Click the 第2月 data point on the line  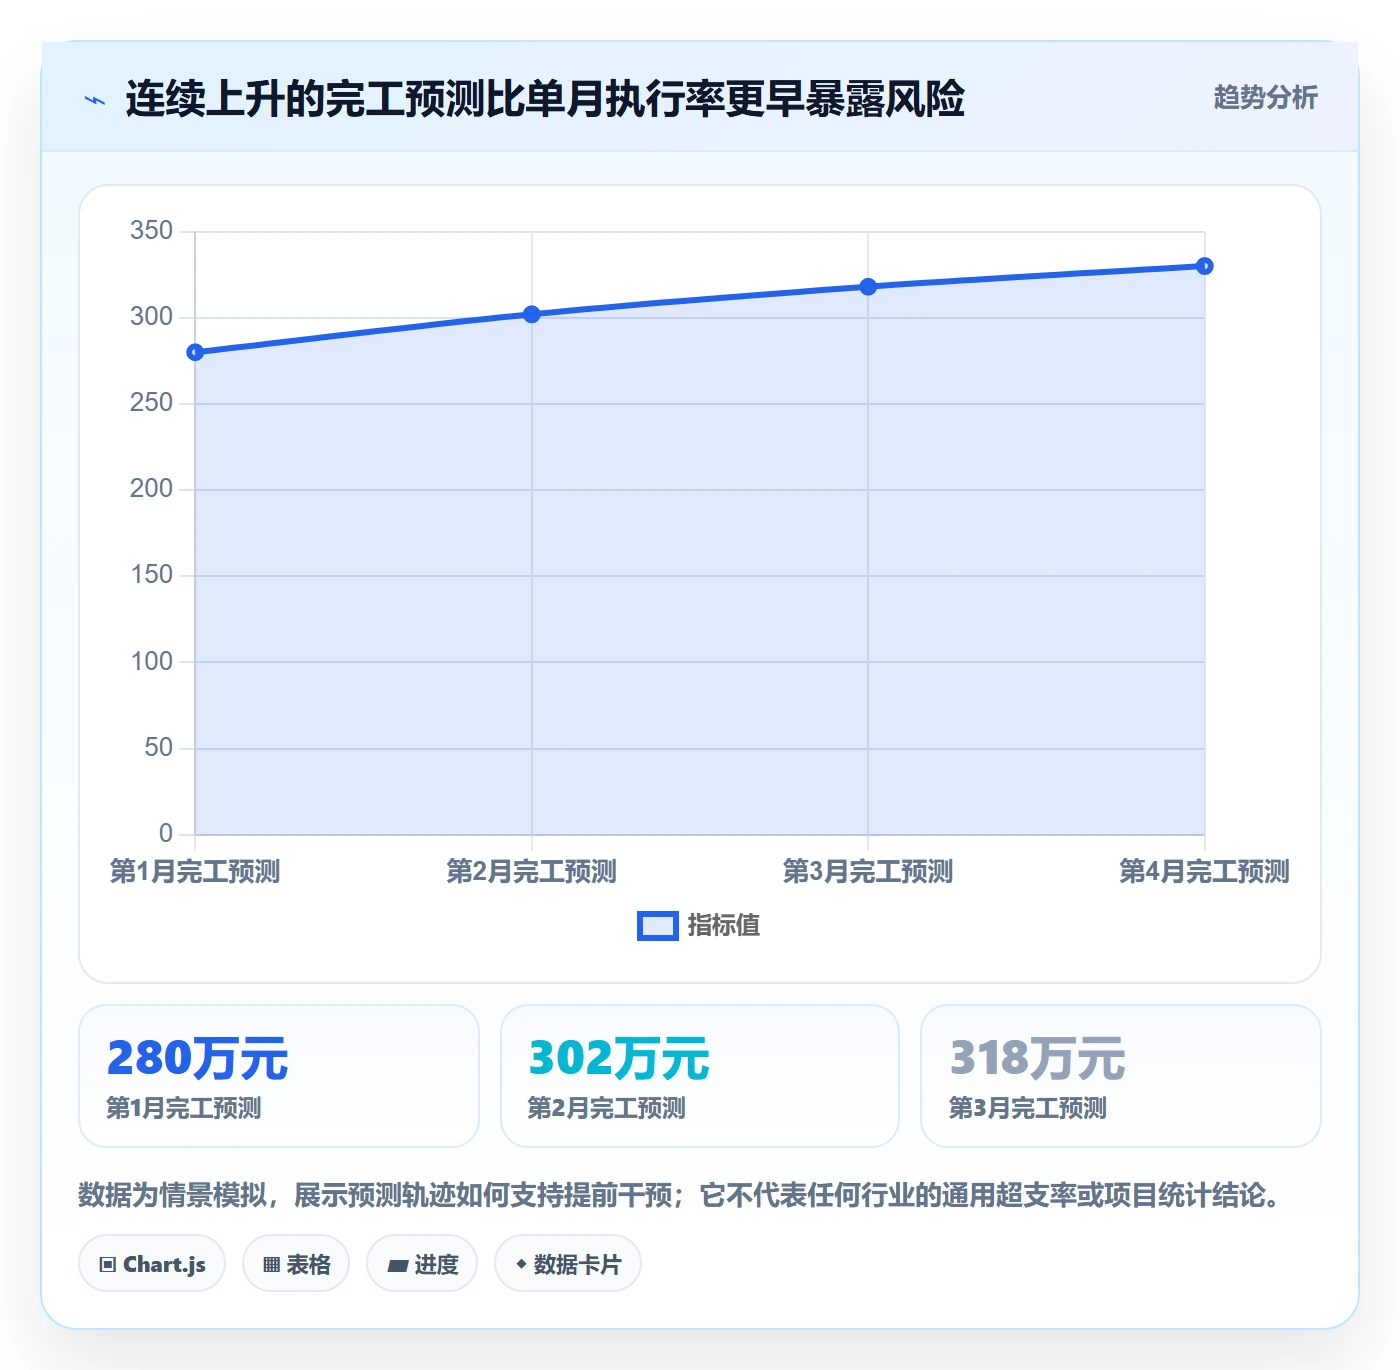[x=532, y=314]
